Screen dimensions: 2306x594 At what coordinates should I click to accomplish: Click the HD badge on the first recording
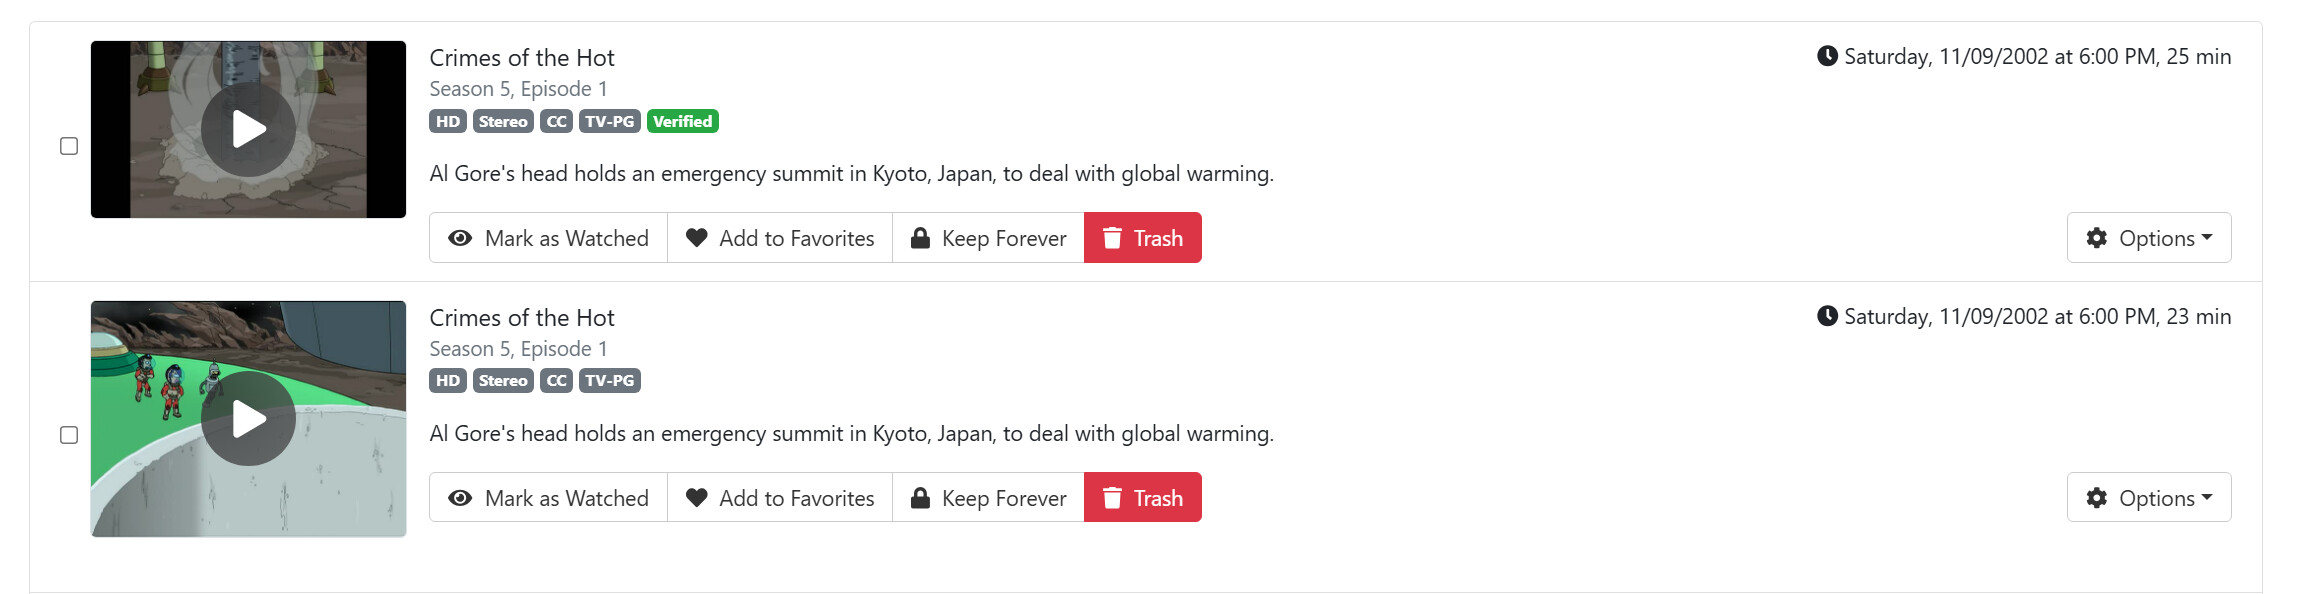tap(448, 122)
